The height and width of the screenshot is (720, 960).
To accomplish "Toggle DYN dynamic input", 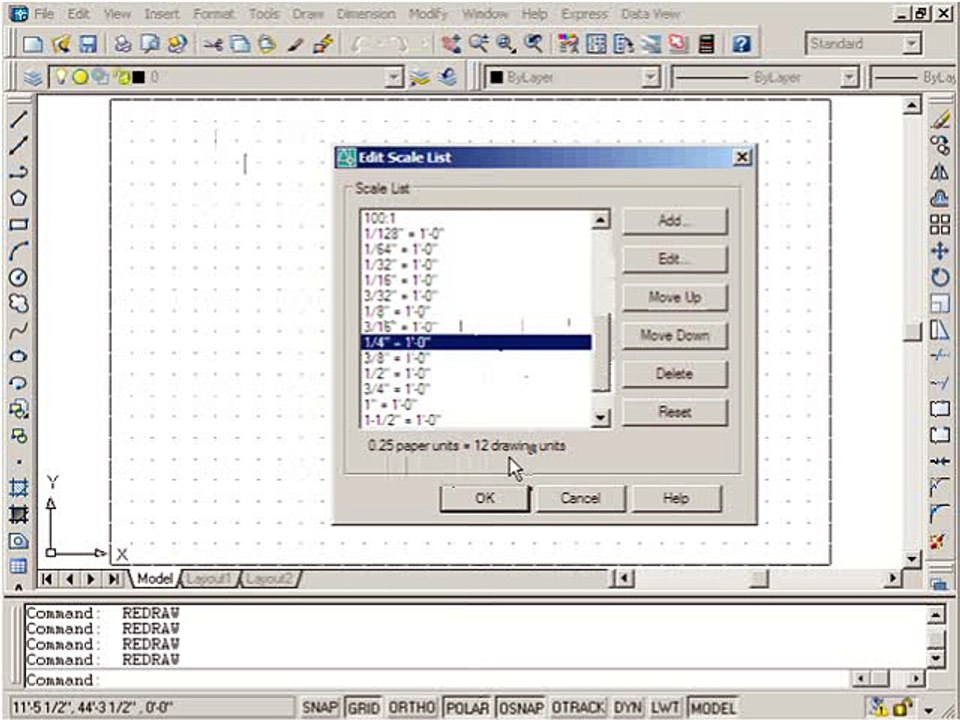I will pyautogui.click(x=627, y=708).
